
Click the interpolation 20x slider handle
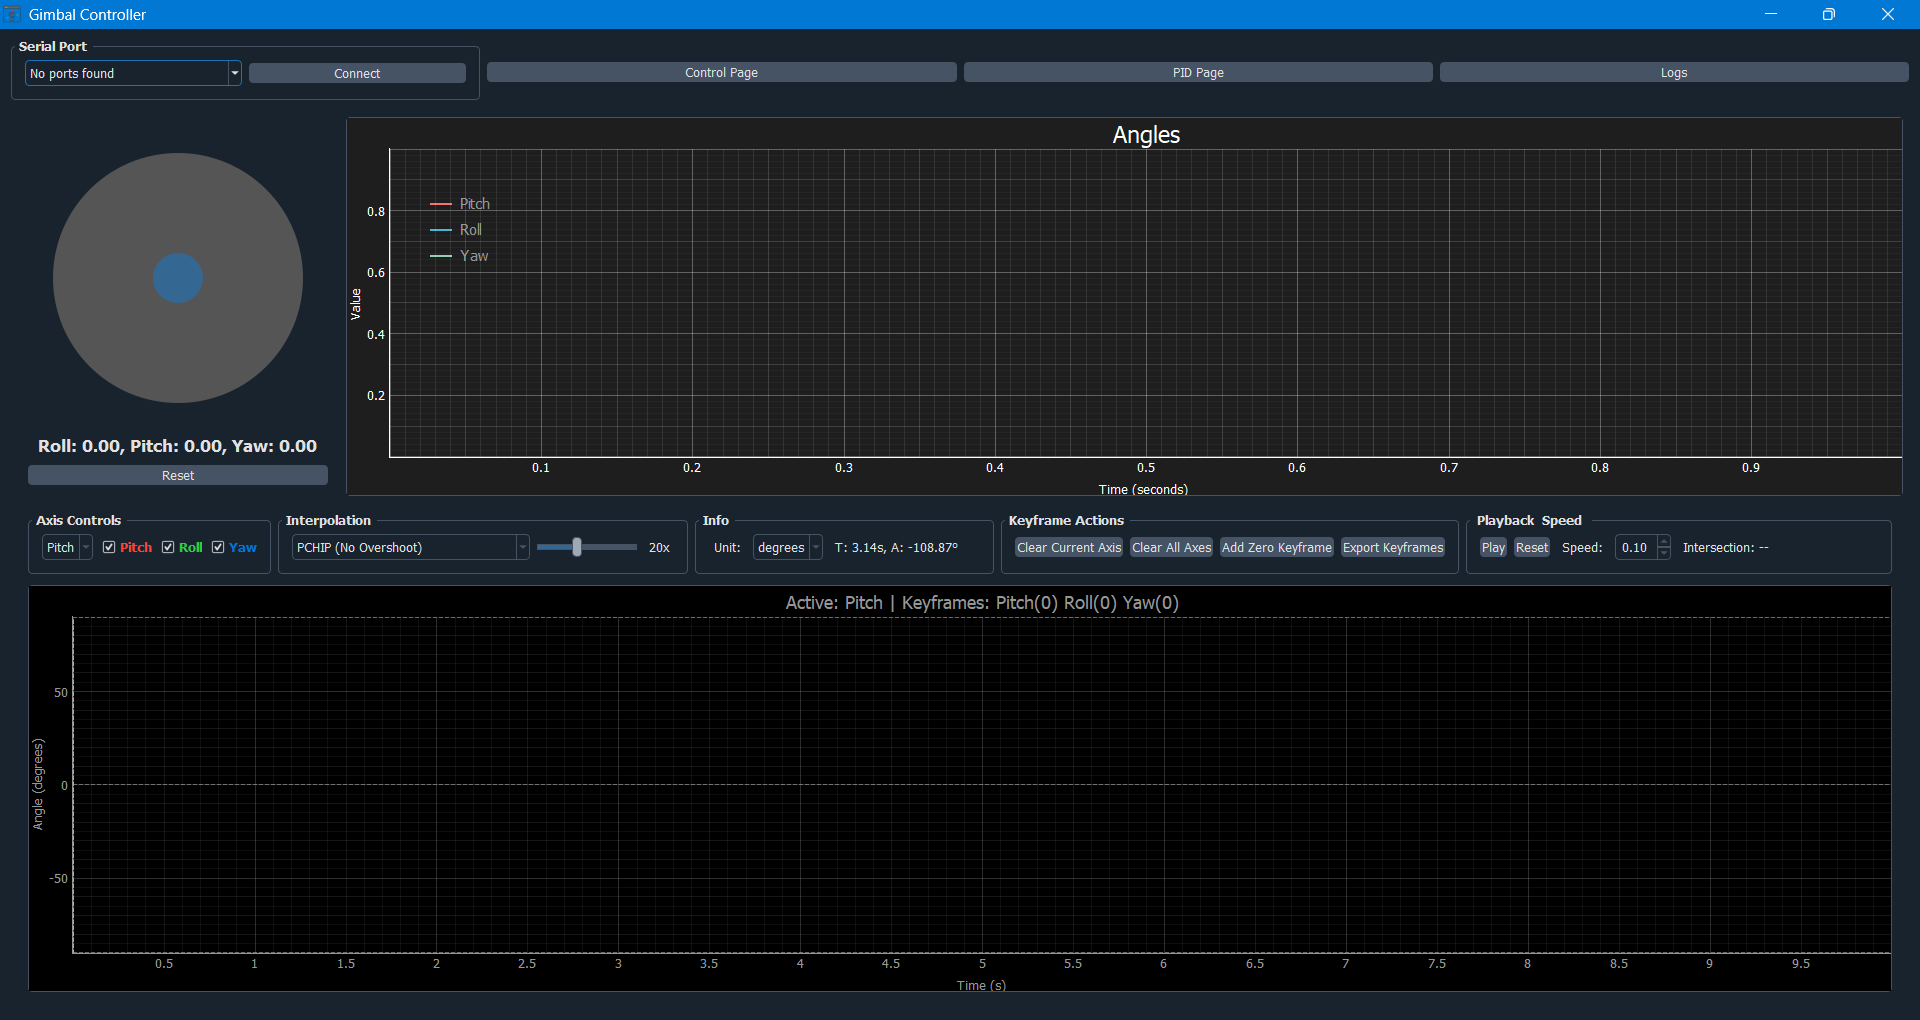pyautogui.click(x=577, y=547)
